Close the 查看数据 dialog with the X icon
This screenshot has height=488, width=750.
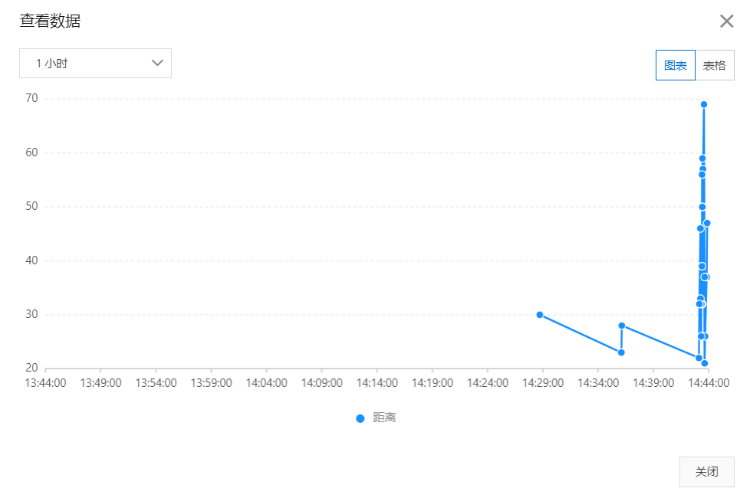pos(727,21)
